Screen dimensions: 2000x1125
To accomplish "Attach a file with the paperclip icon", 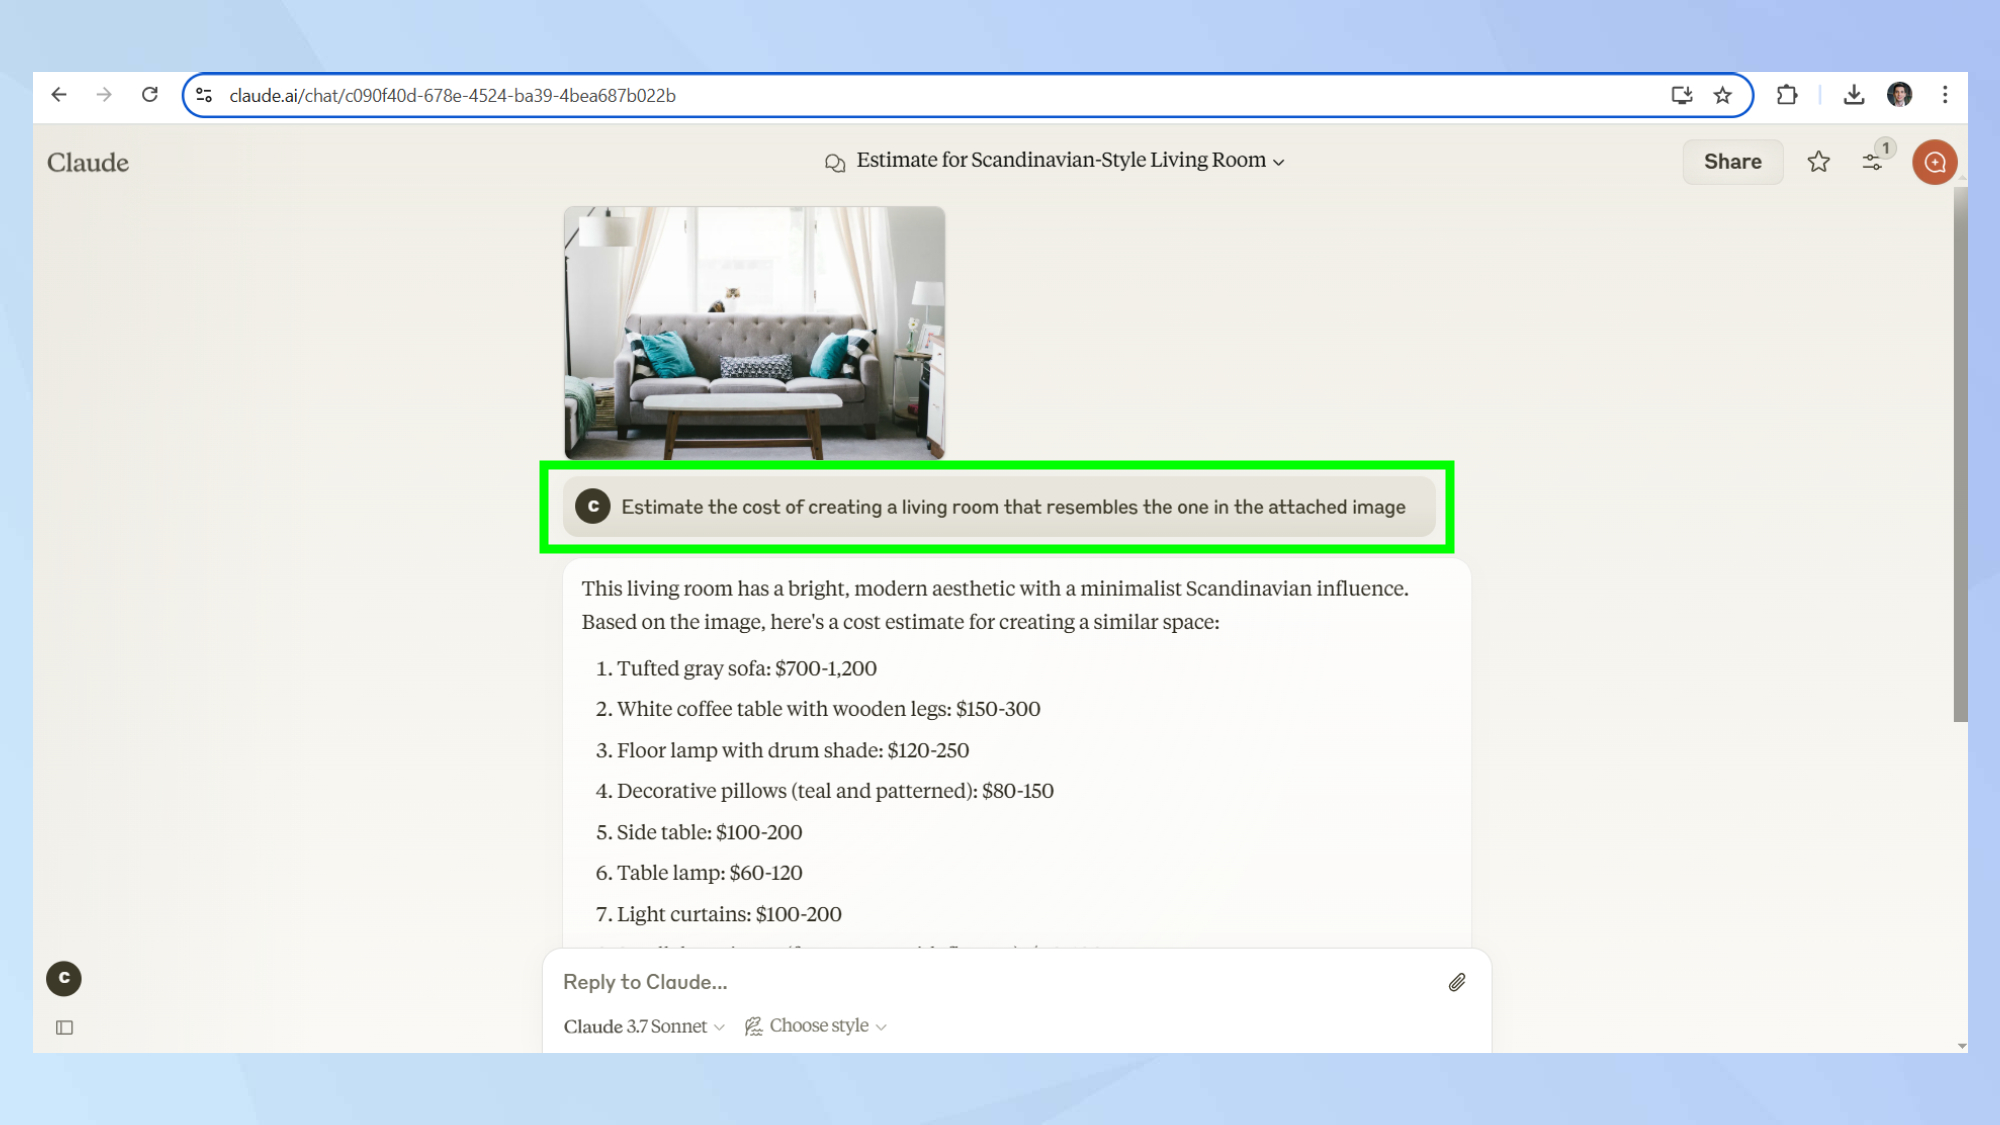I will pyautogui.click(x=1456, y=982).
